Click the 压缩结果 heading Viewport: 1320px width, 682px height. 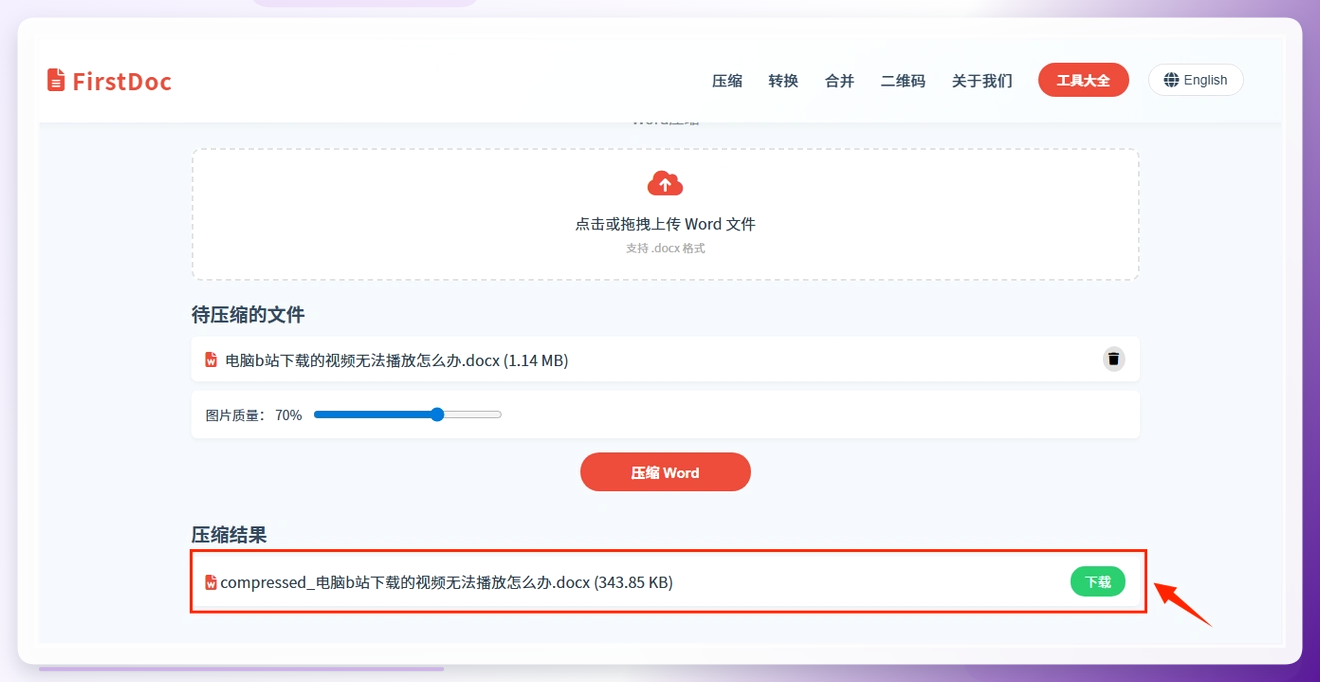[x=229, y=535]
